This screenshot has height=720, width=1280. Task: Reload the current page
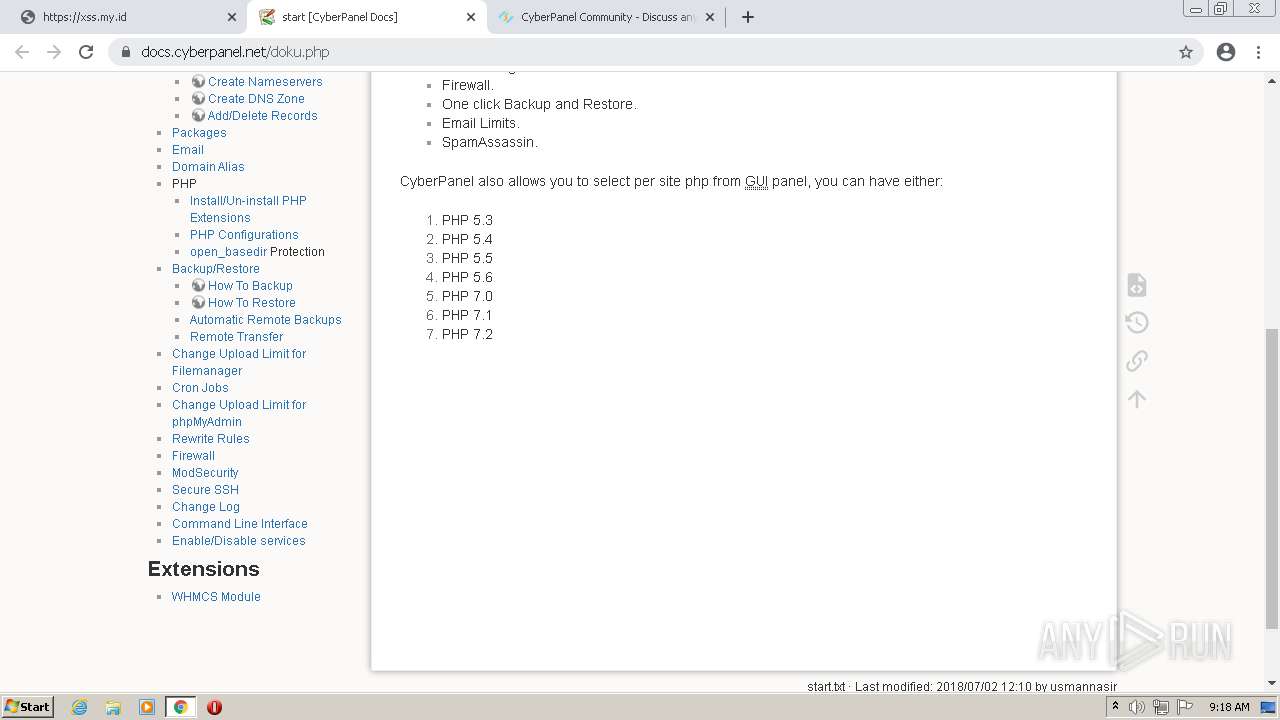point(86,52)
